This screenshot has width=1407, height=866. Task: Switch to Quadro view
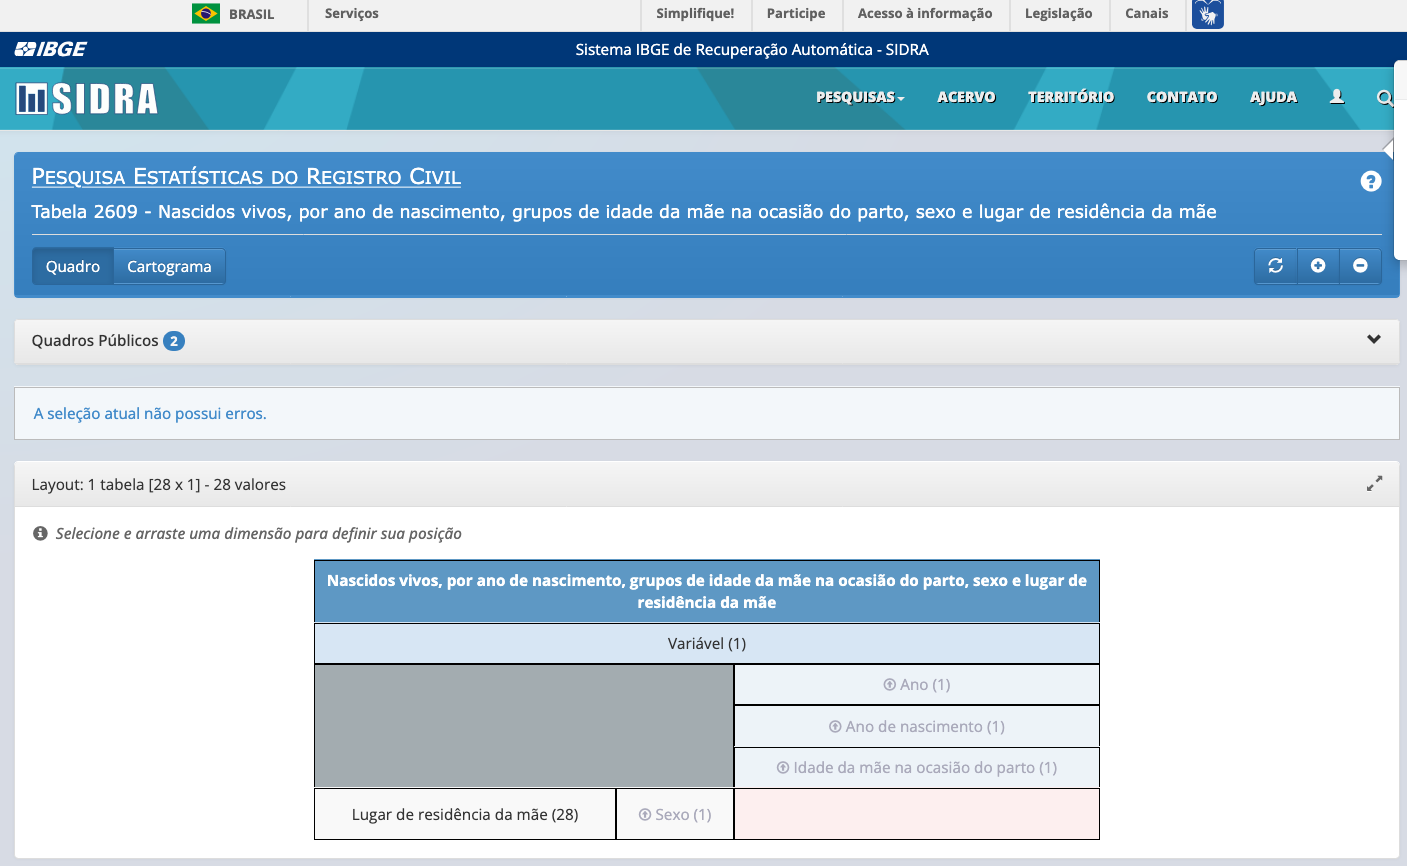point(73,267)
